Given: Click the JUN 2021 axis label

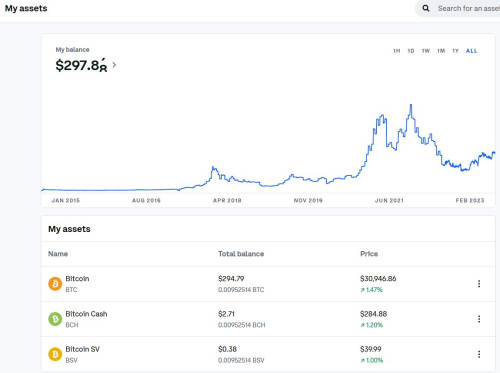Looking at the screenshot, I should pos(389,200).
